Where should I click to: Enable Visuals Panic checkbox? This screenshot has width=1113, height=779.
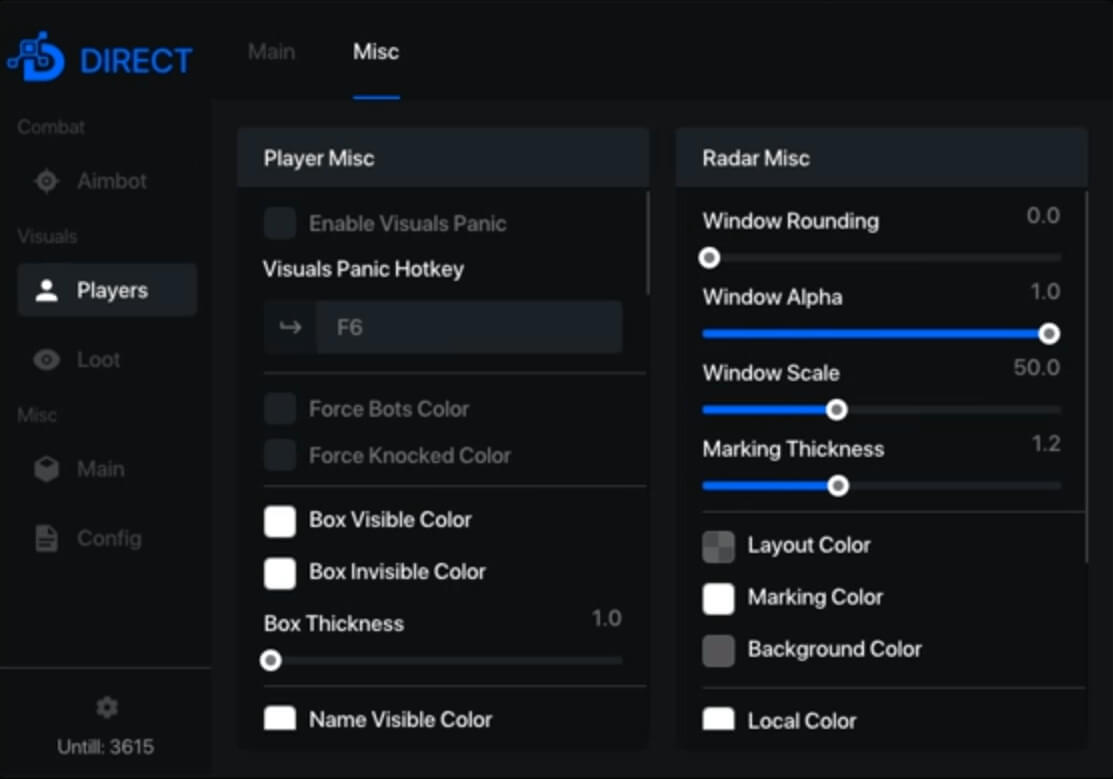coord(280,223)
